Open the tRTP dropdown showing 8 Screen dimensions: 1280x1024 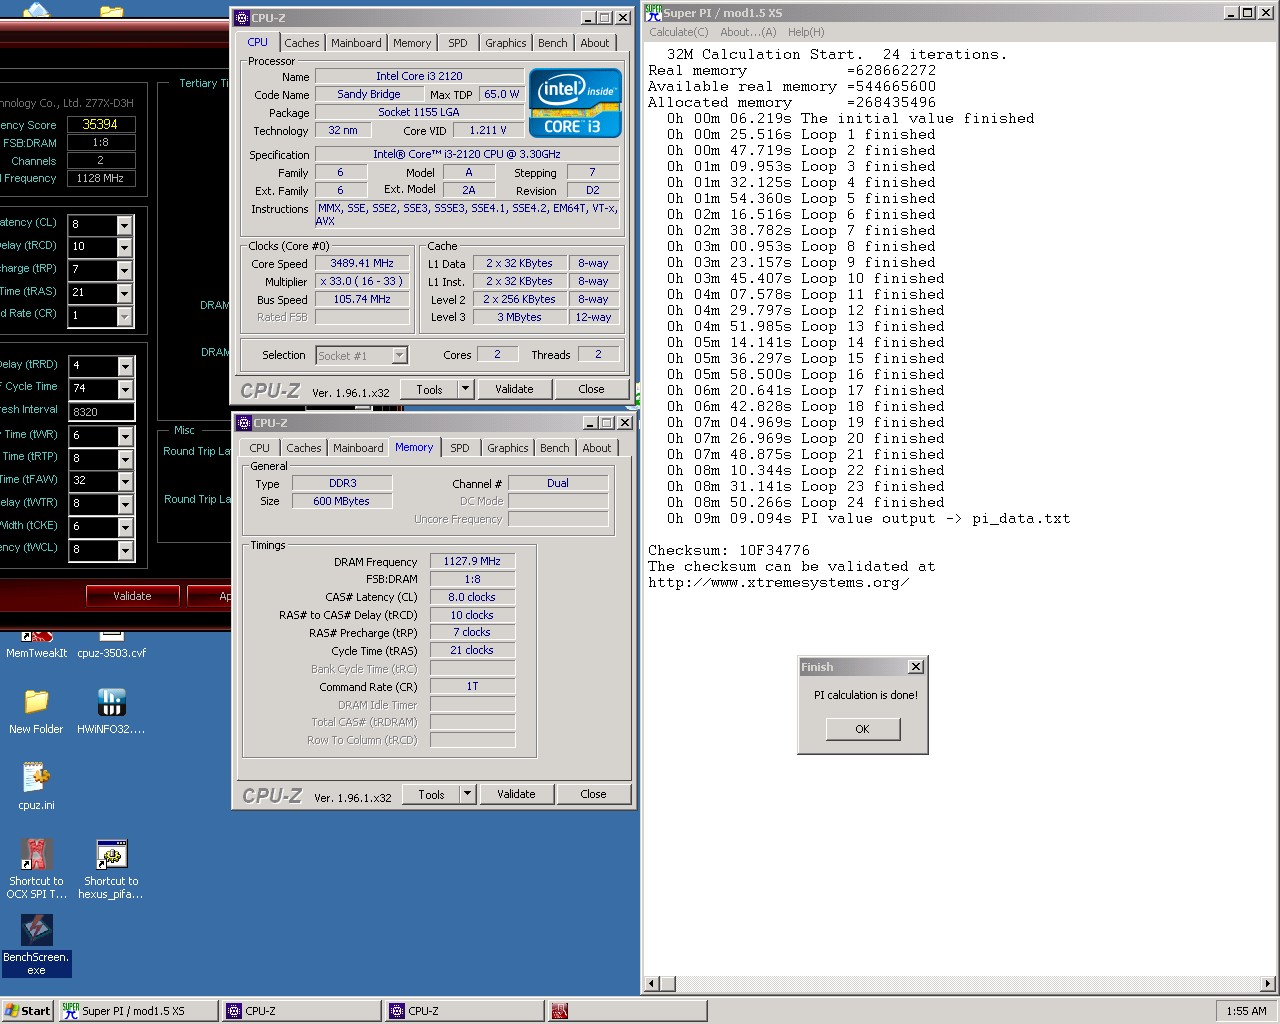pyautogui.click(x=125, y=459)
